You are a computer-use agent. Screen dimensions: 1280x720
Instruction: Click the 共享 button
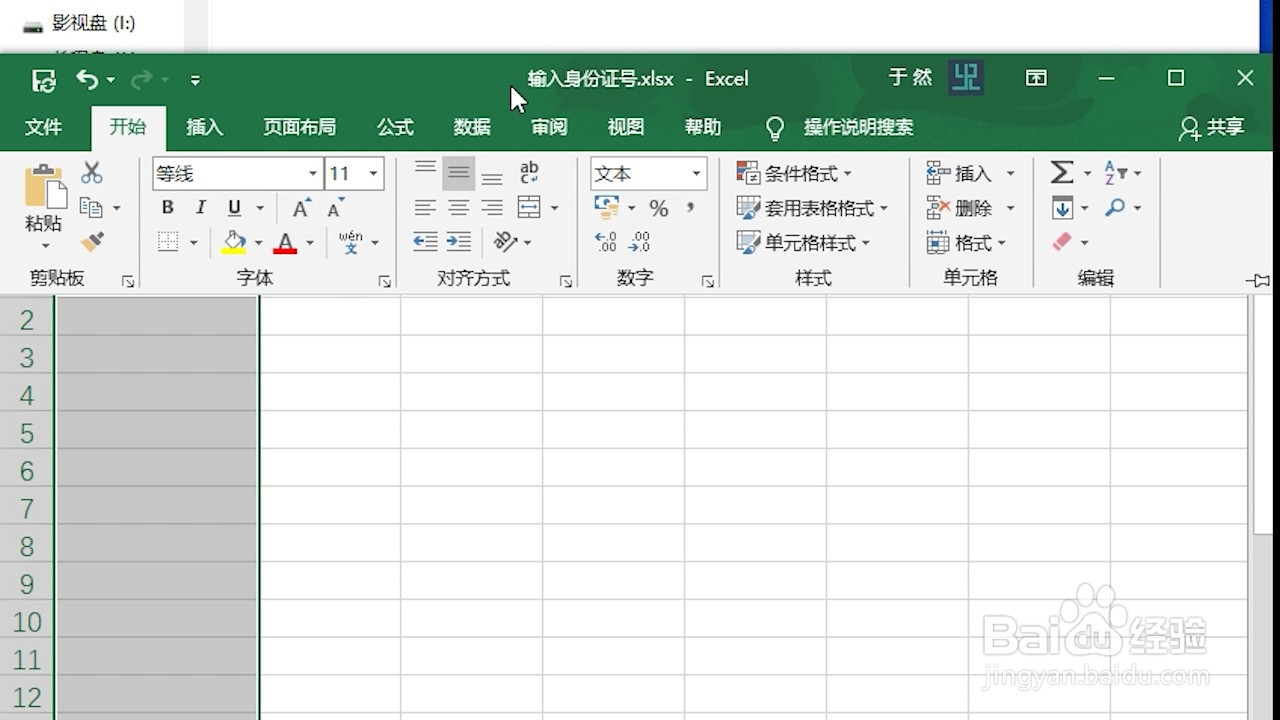[1212, 128]
